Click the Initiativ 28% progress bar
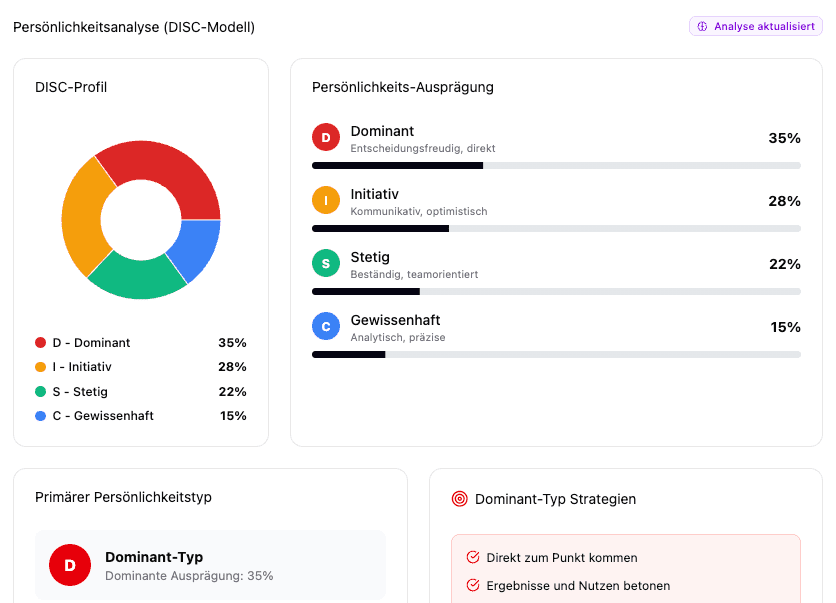The height and width of the screenshot is (603, 836). click(x=556, y=229)
